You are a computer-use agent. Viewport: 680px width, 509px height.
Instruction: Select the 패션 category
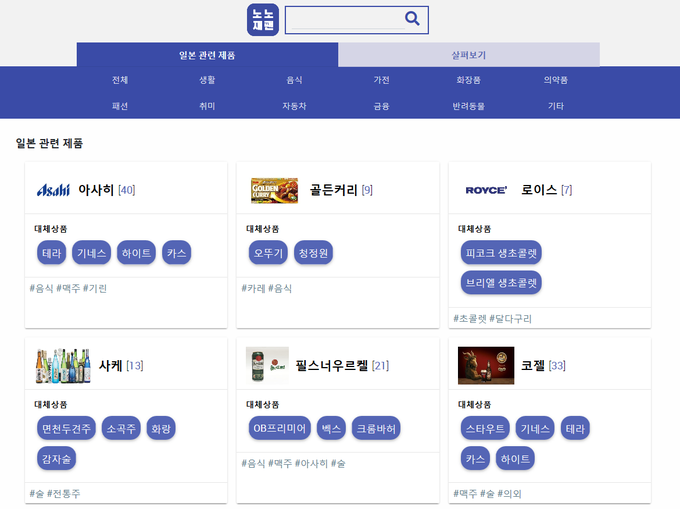pyautogui.click(x=120, y=106)
